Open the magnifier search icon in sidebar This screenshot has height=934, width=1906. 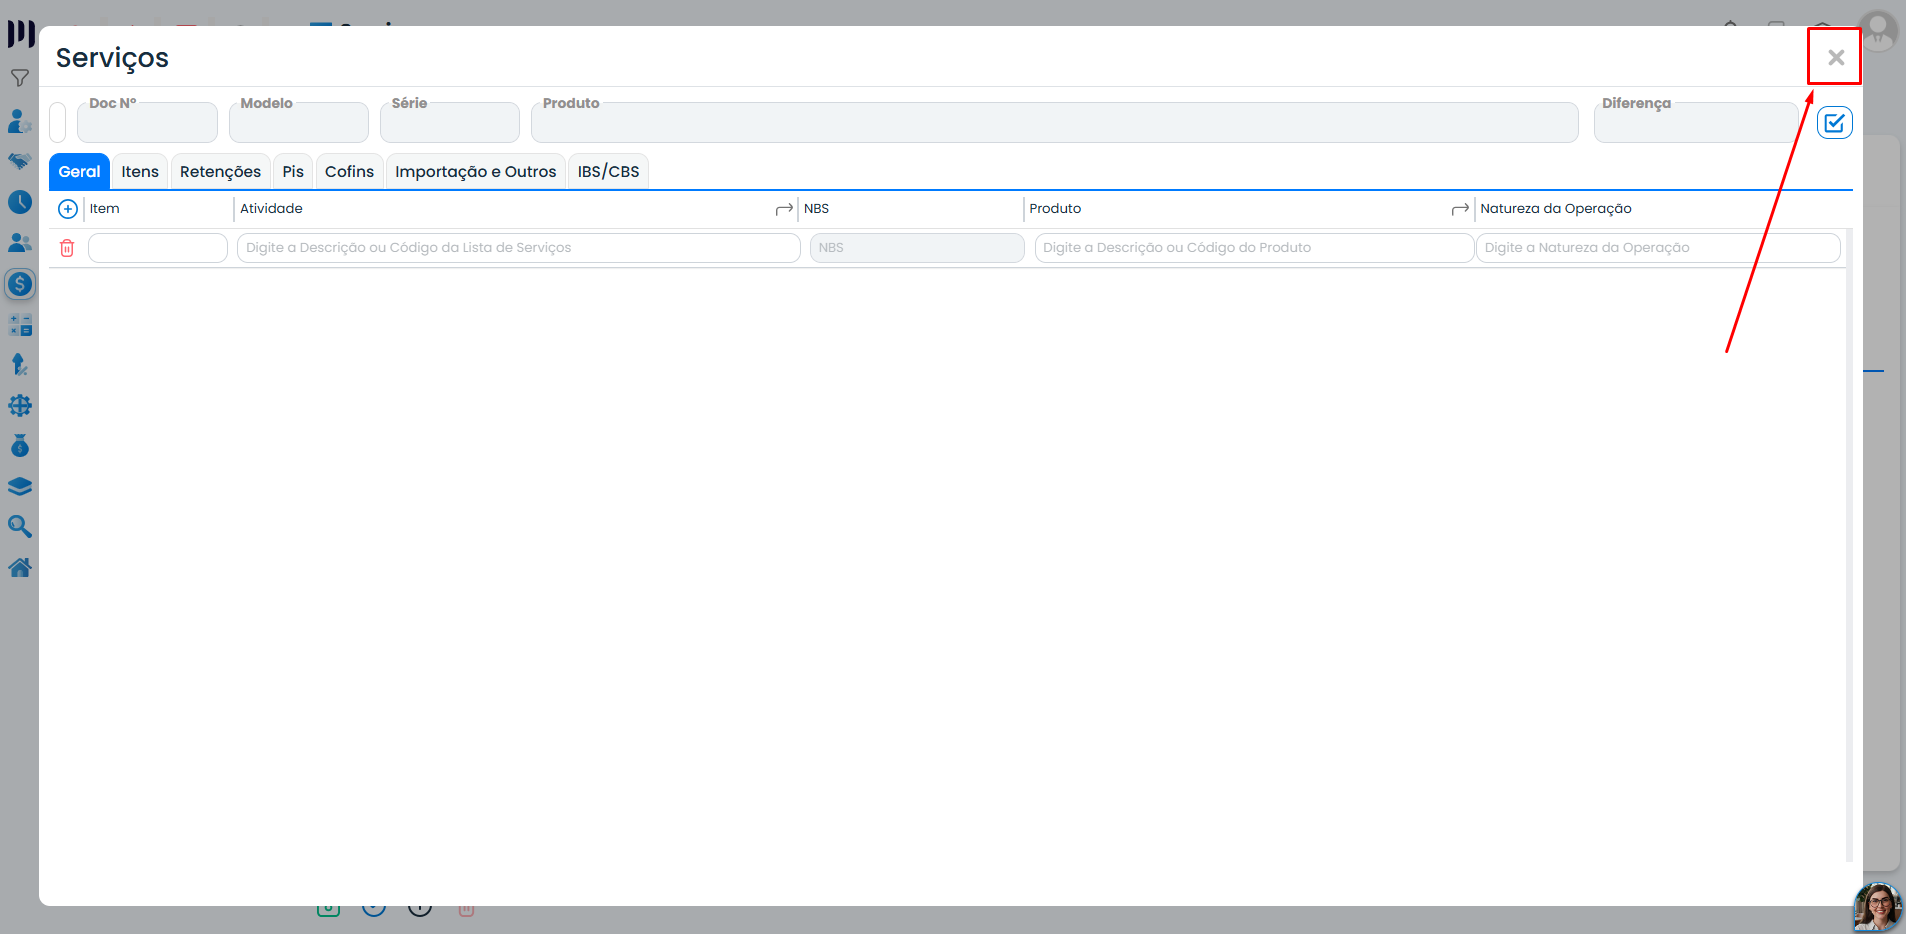coord(20,527)
